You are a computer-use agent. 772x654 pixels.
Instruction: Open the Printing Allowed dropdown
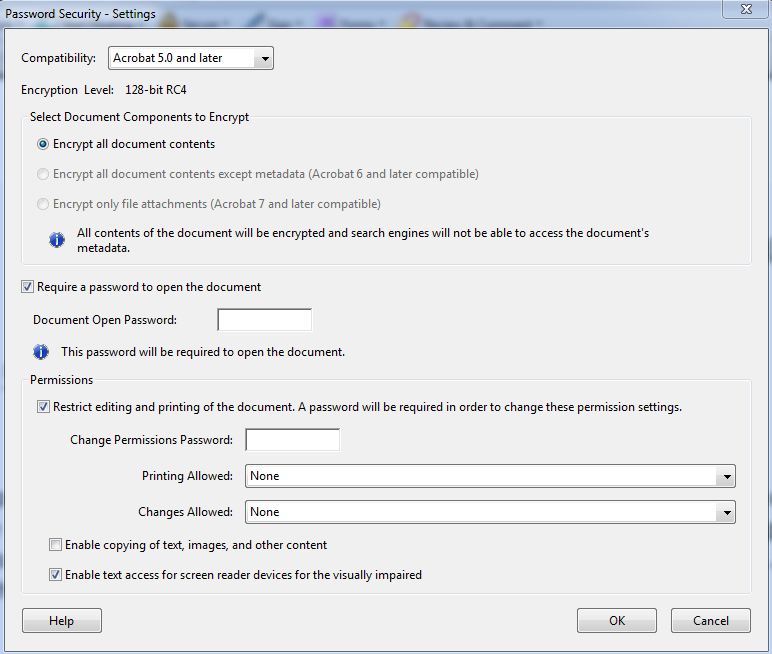point(490,476)
